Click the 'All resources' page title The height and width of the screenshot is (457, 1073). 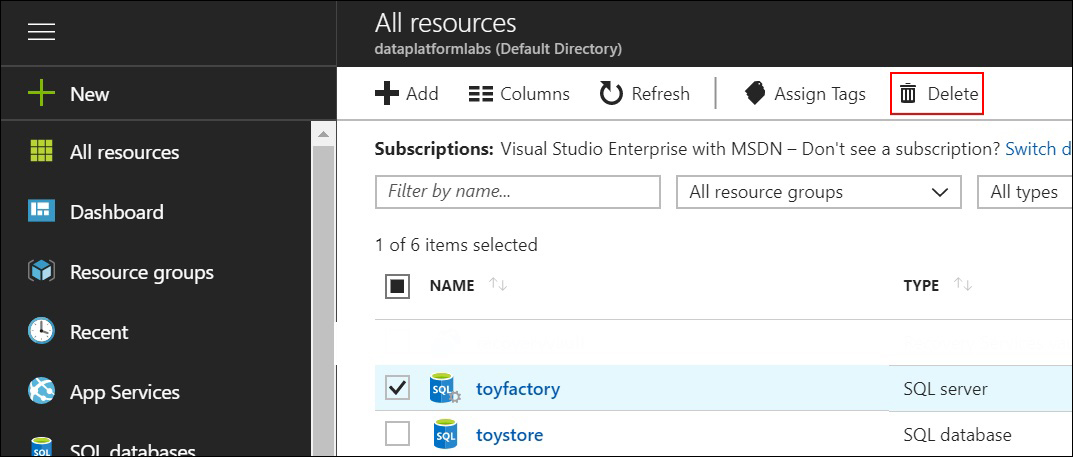[445, 23]
